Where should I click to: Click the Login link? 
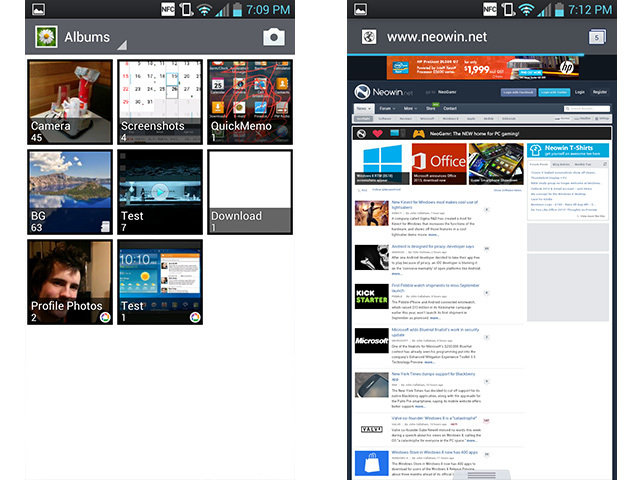(x=580, y=92)
